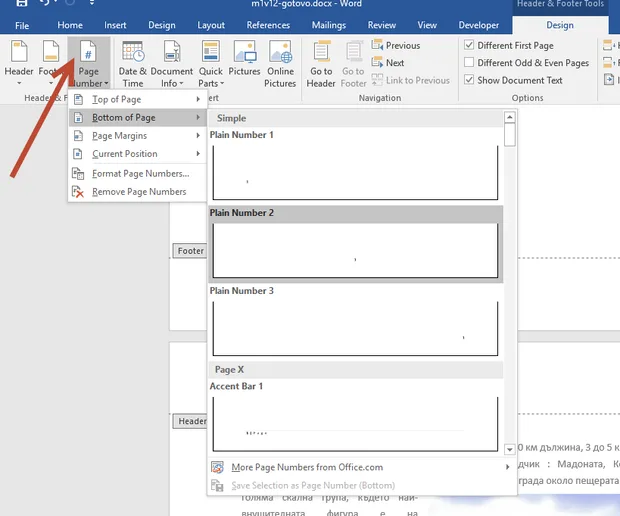
Task: Select Plain Number 3 thumbnail
Action: (355, 328)
